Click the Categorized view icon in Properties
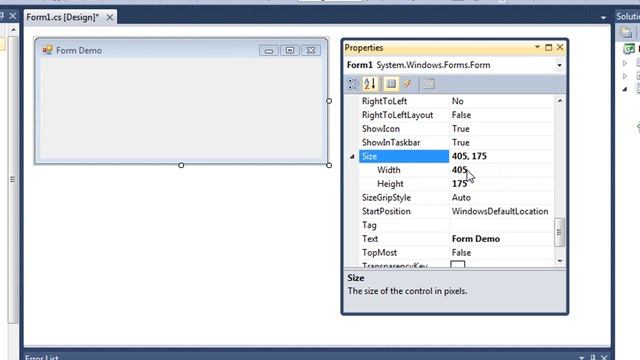Viewport: 640px width, 360px height. [352, 84]
